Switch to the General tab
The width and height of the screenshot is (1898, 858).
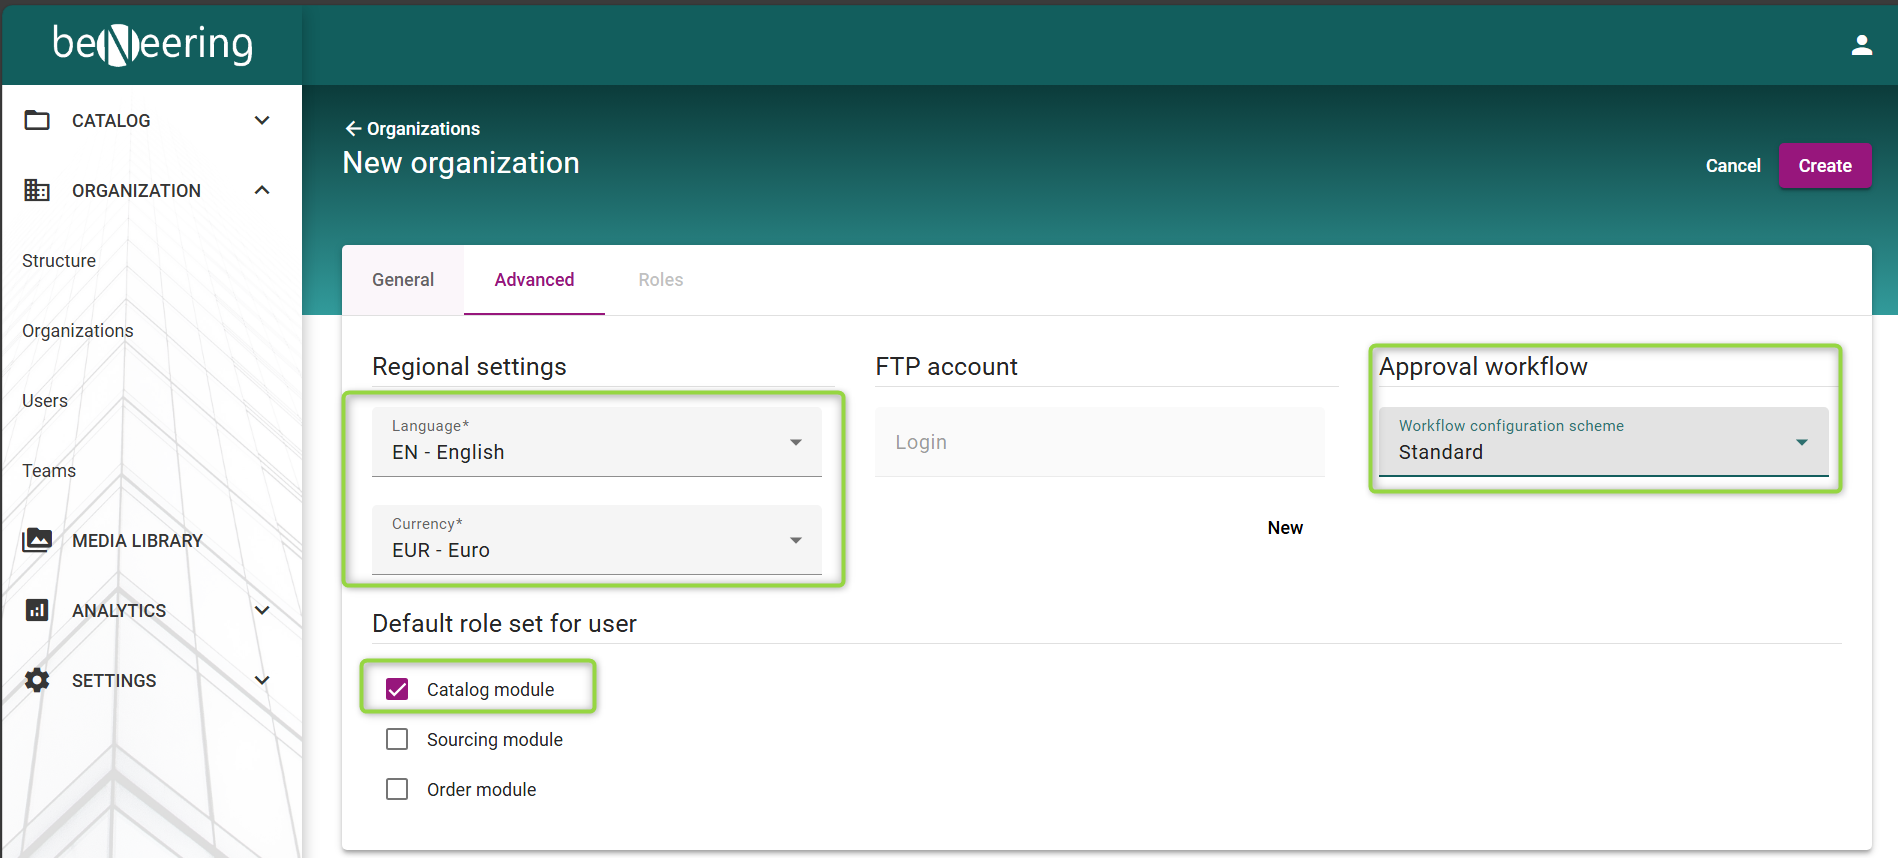point(403,280)
